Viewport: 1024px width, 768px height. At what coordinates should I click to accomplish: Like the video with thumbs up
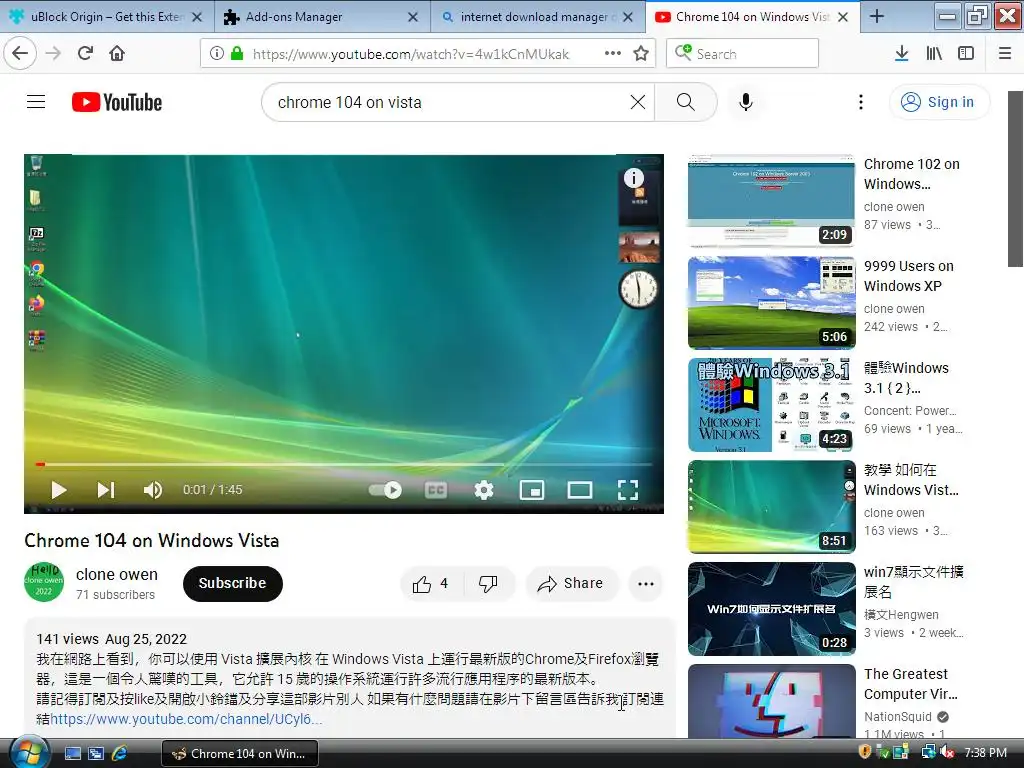[431, 584]
